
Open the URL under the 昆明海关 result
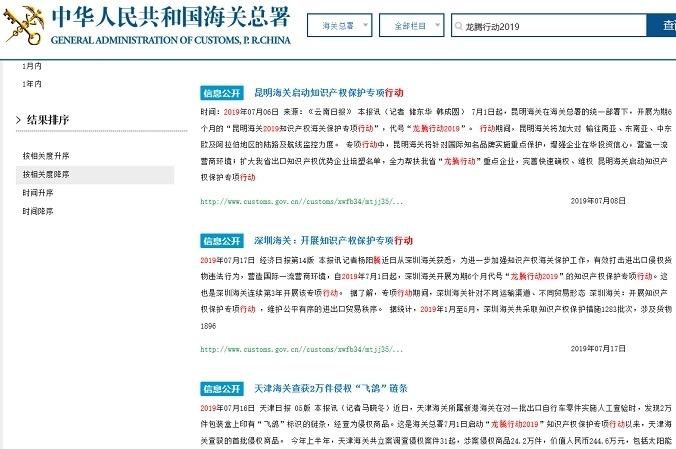point(301,201)
